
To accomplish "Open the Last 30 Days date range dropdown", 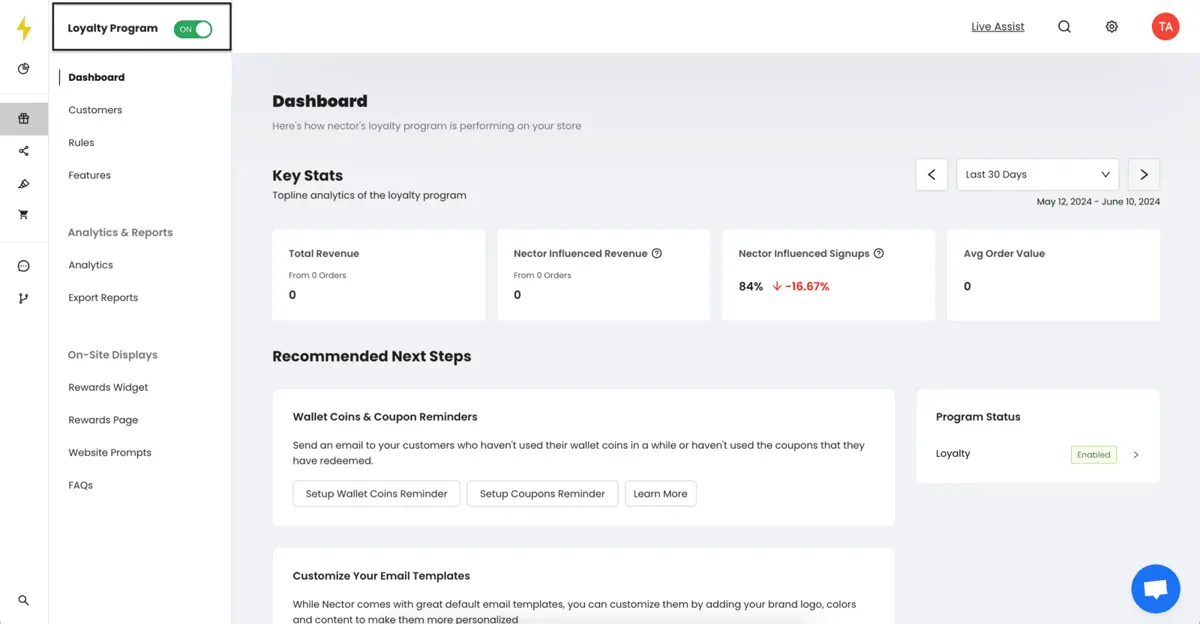I will 1037,174.
